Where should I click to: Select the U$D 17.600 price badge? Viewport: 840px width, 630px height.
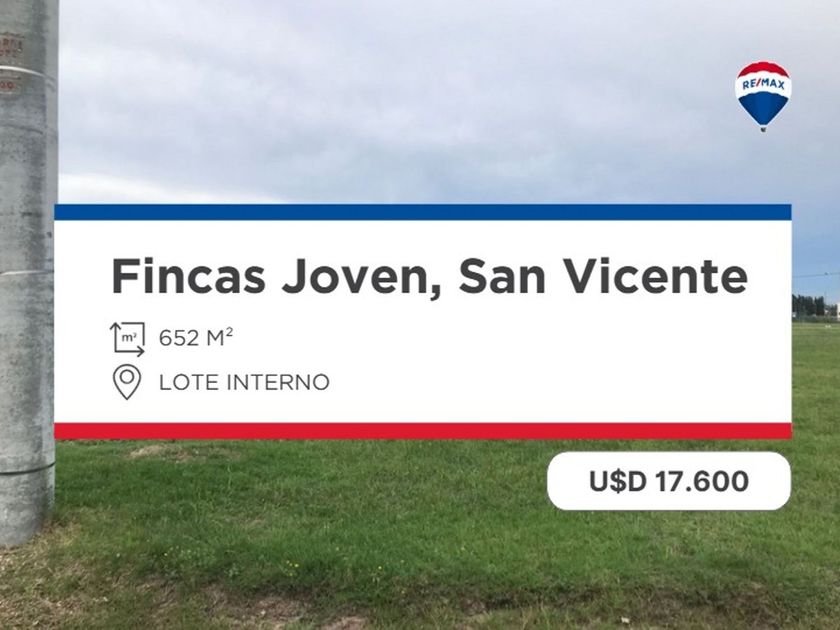click(669, 481)
